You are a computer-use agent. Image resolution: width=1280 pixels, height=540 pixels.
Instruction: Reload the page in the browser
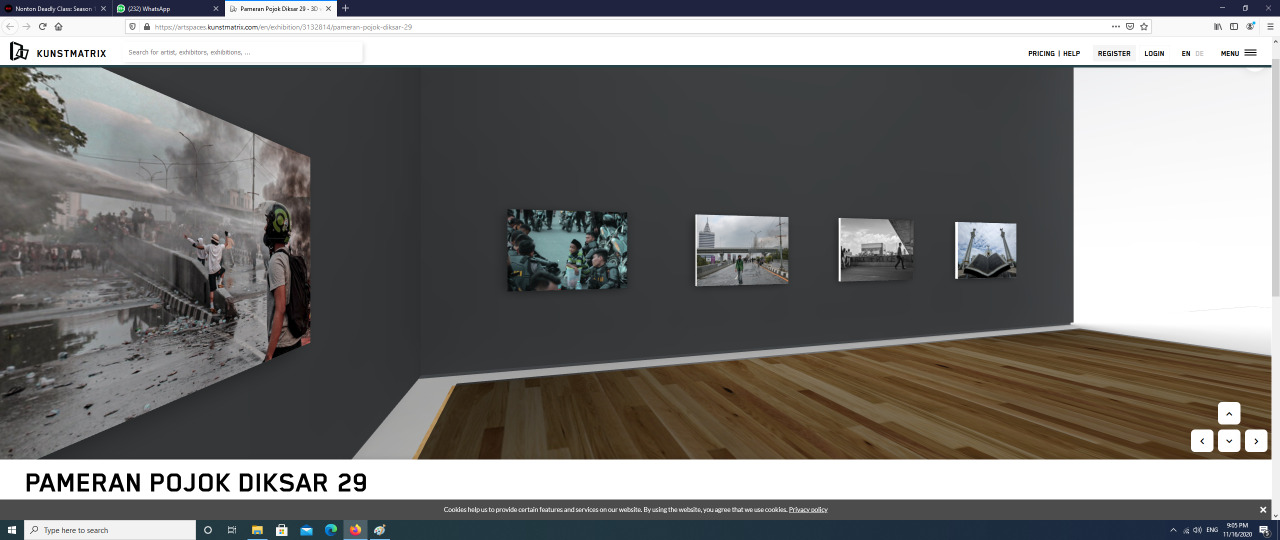42,27
